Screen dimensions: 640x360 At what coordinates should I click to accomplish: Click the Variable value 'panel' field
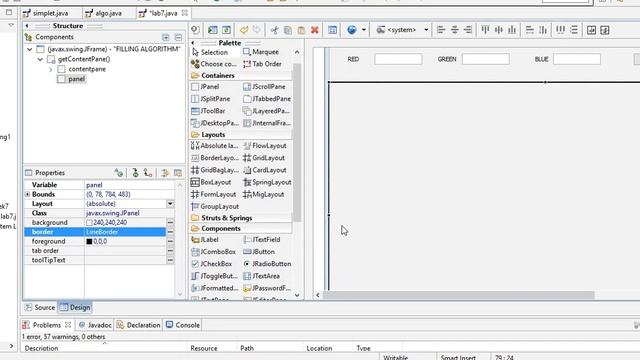[x=129, y=185]
